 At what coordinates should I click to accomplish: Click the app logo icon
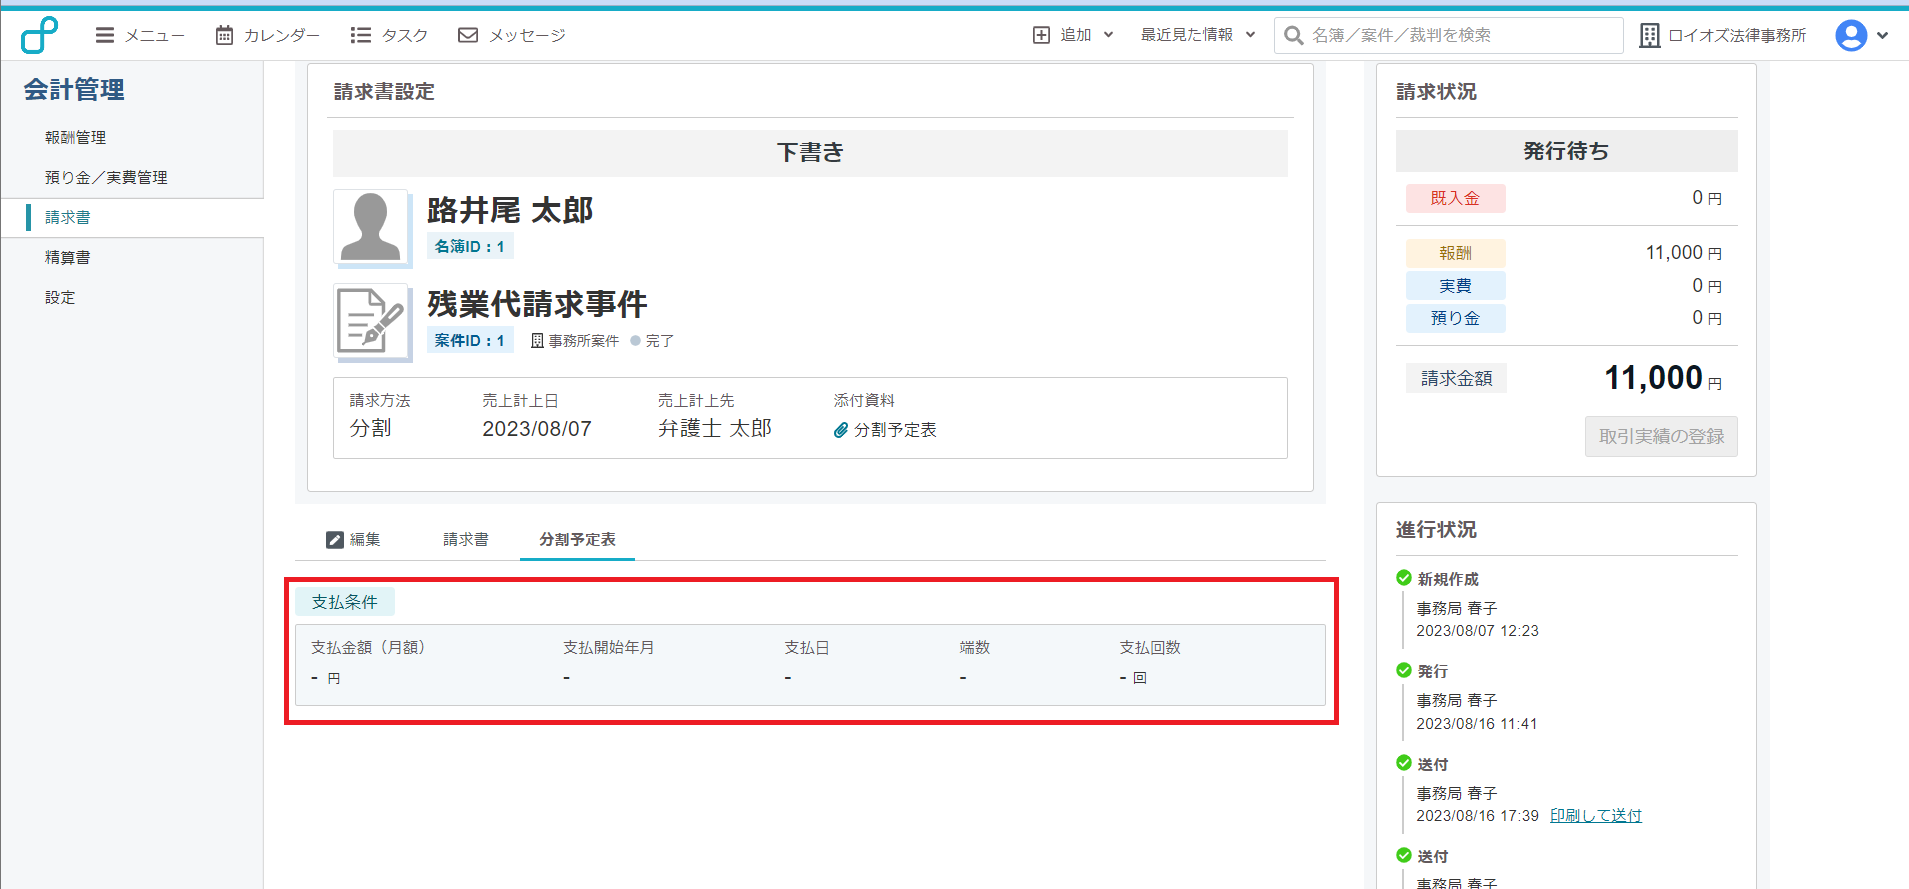click(x=39, y=35)
